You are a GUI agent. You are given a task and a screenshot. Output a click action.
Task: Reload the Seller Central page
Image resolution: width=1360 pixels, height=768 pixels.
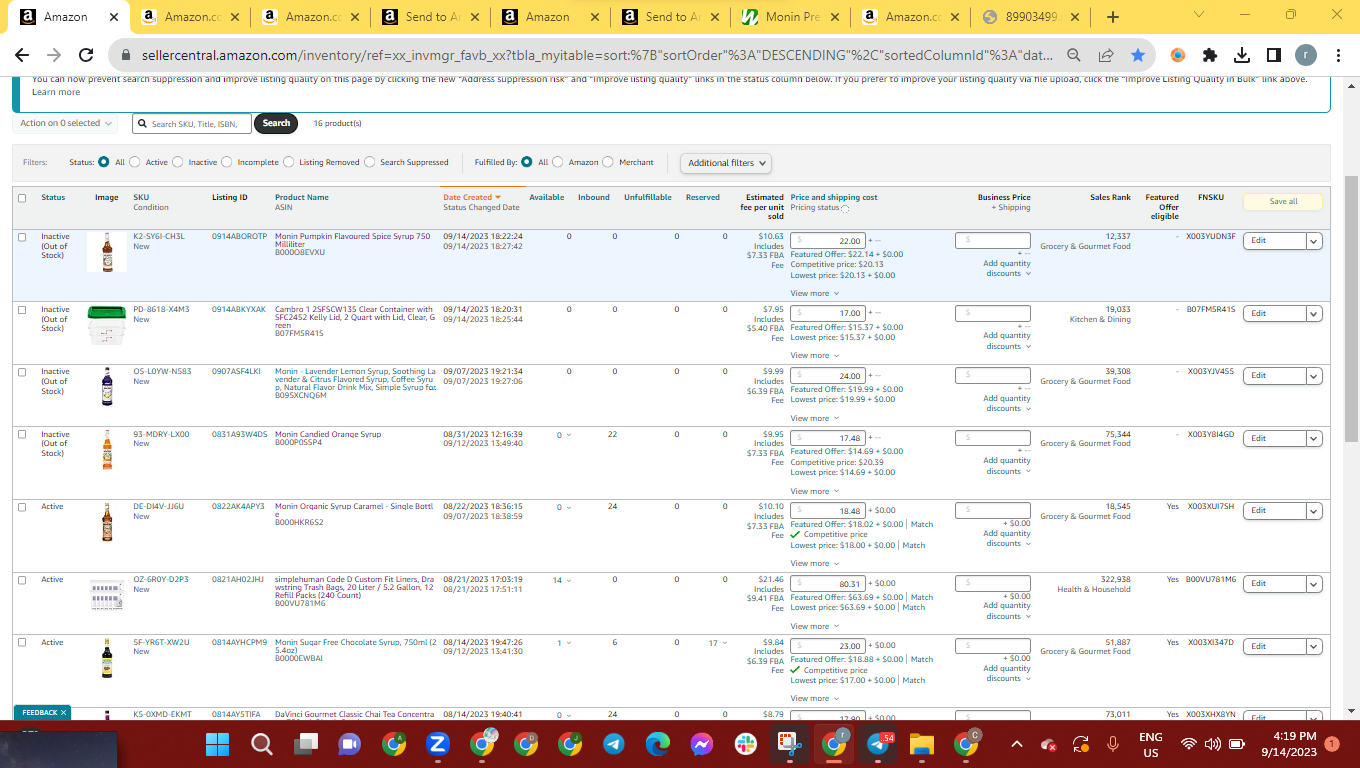coord(86,55)
